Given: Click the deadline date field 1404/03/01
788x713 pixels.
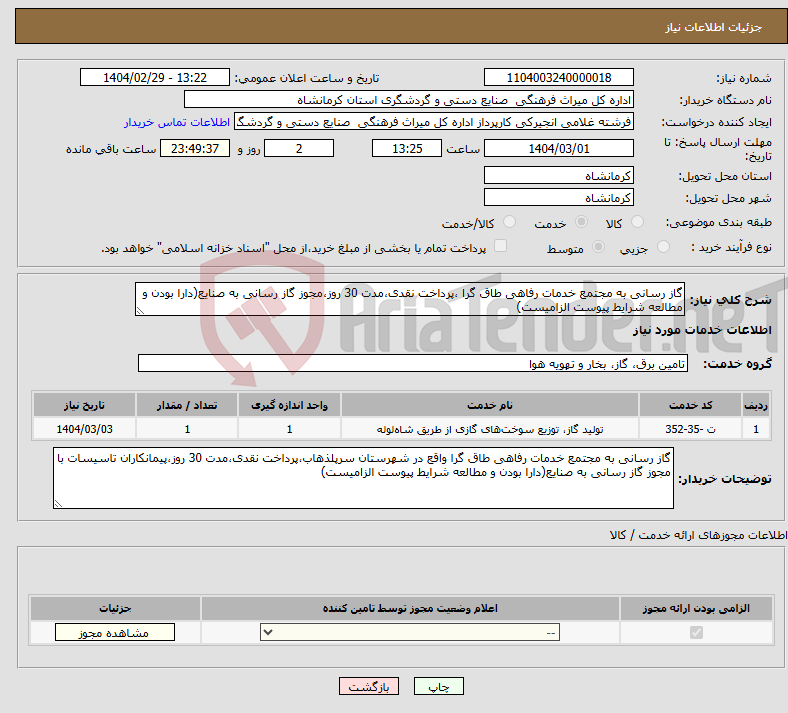Looking at the screenshot, I should pyautogui.click(x=559, y=148).
